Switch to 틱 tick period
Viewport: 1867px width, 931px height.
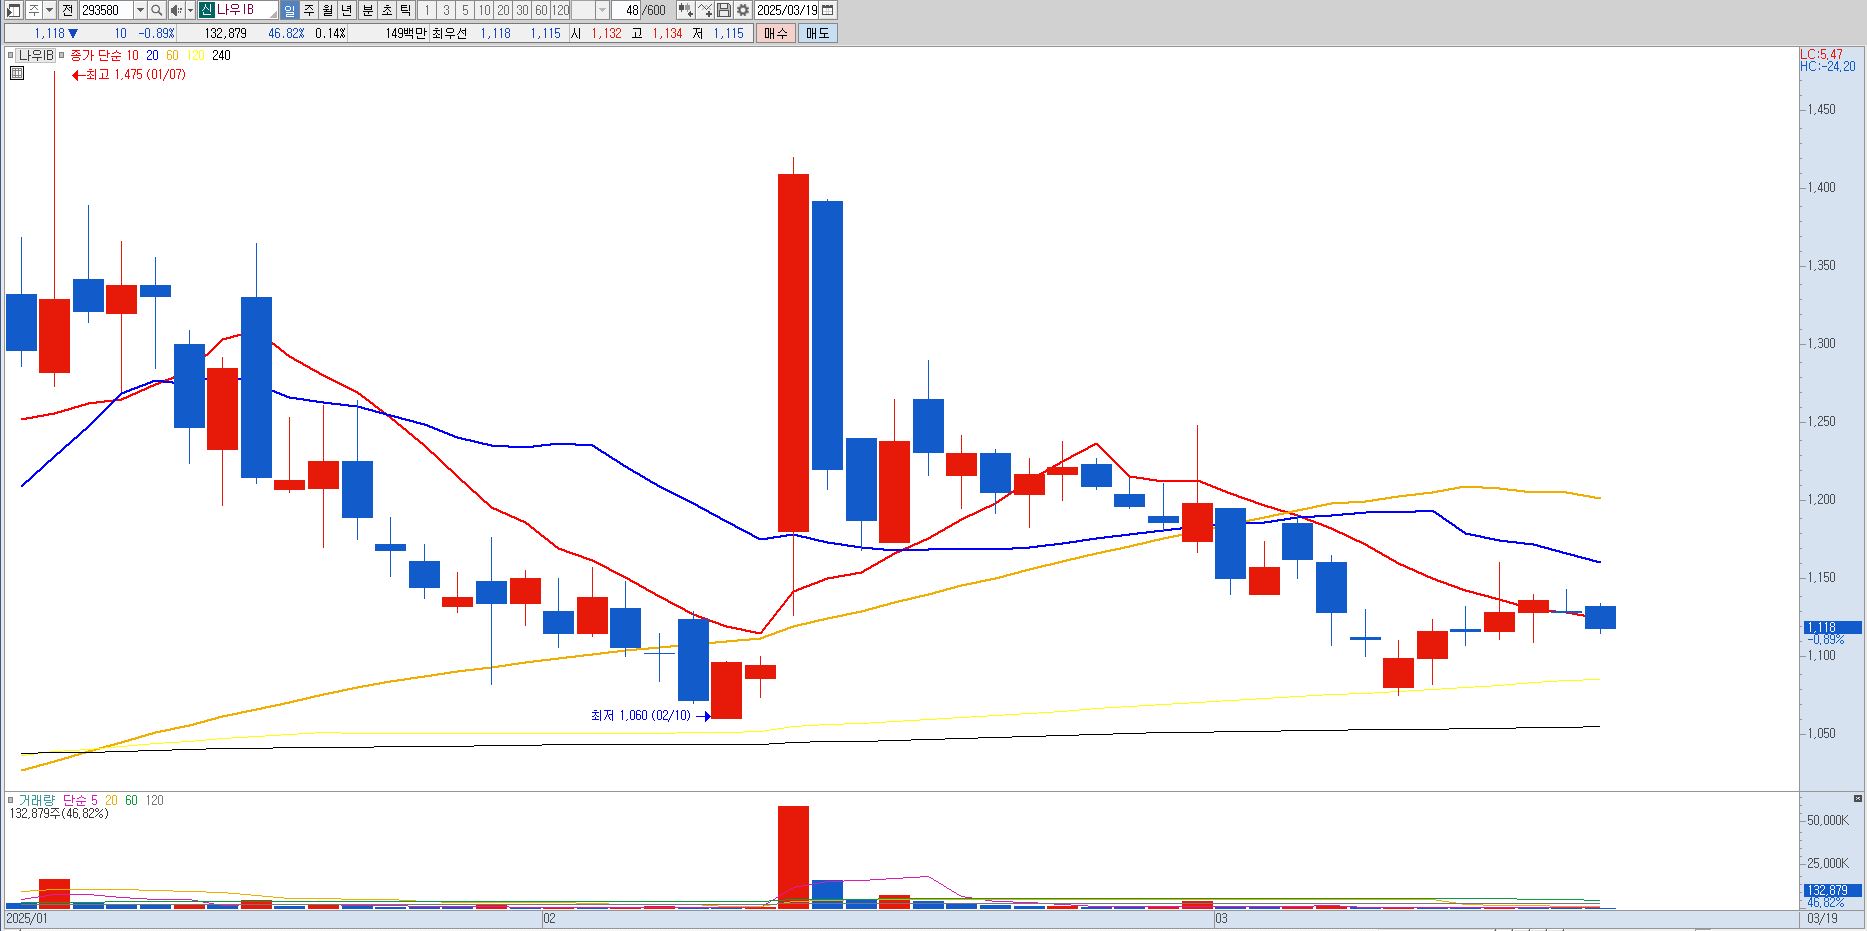[x=405, y=10]
